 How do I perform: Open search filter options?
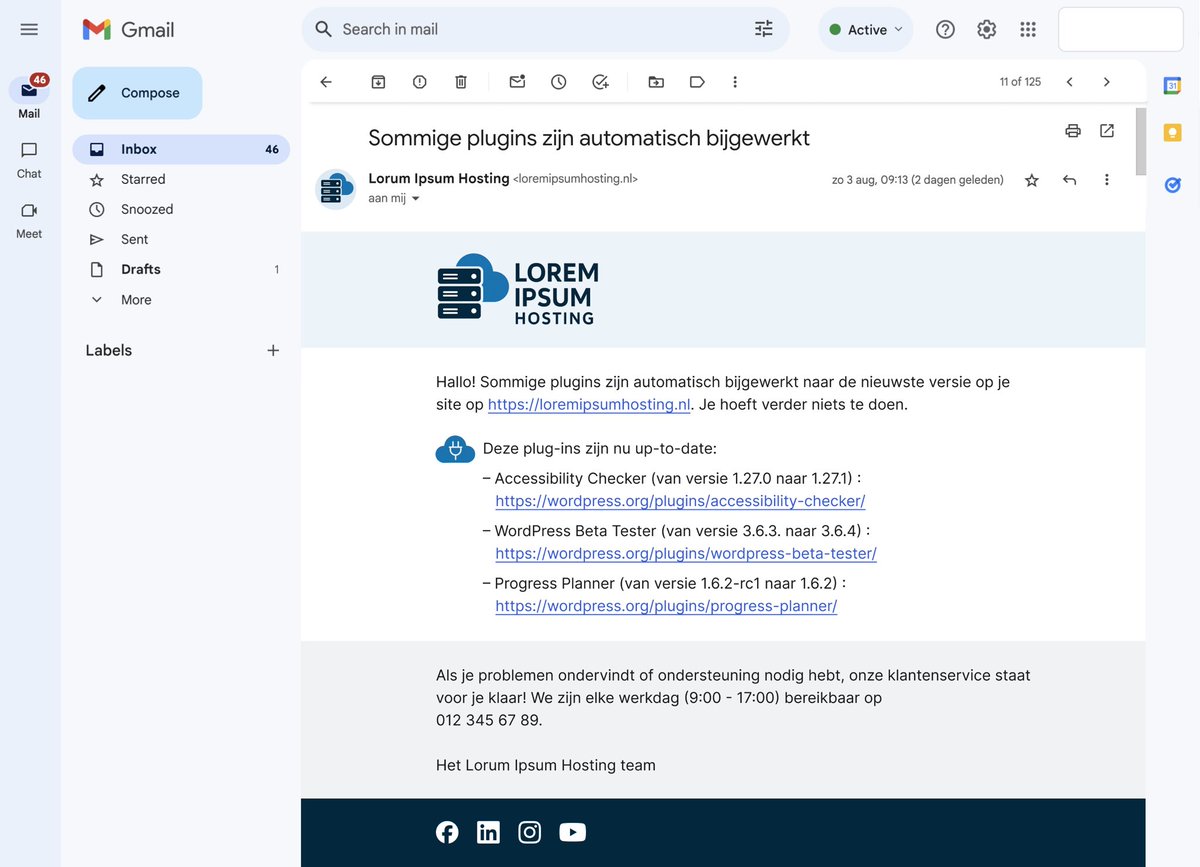[x=764, y=29]
